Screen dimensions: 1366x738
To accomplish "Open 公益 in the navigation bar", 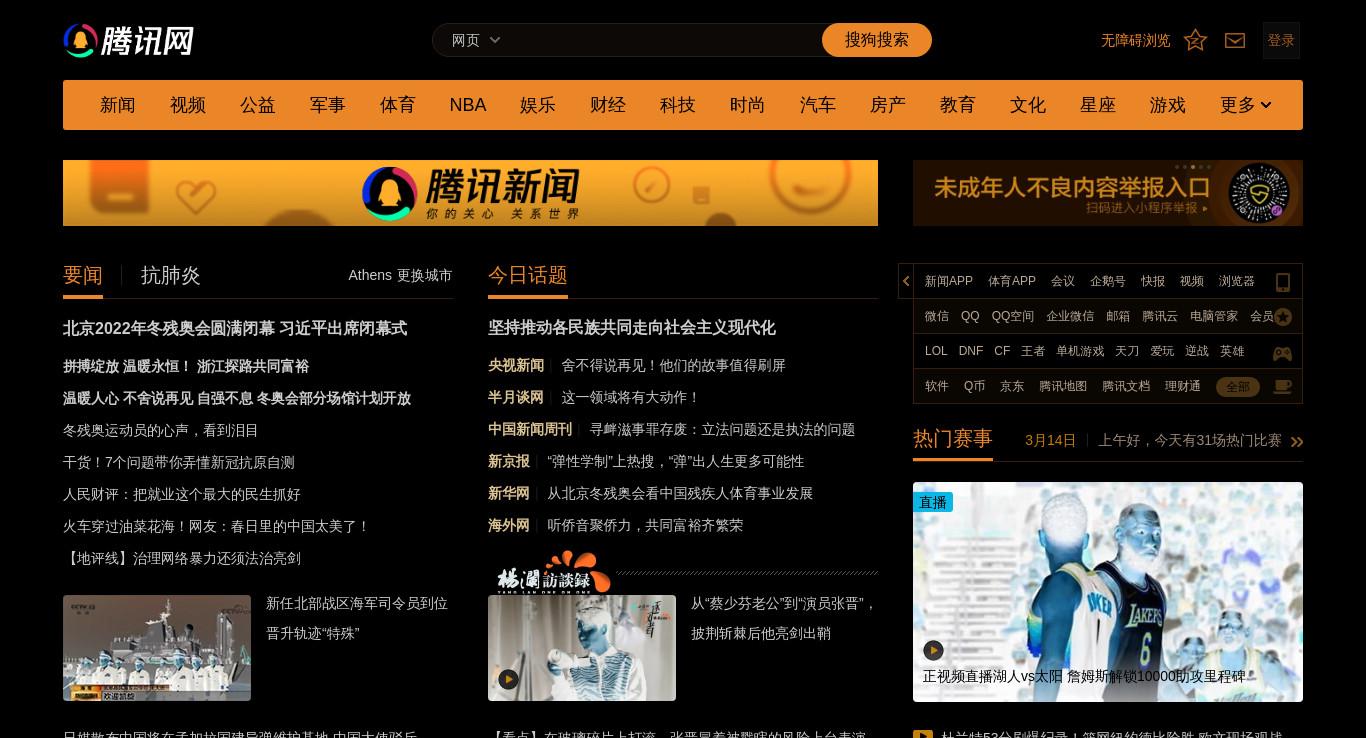I will [x=258, y=105].
